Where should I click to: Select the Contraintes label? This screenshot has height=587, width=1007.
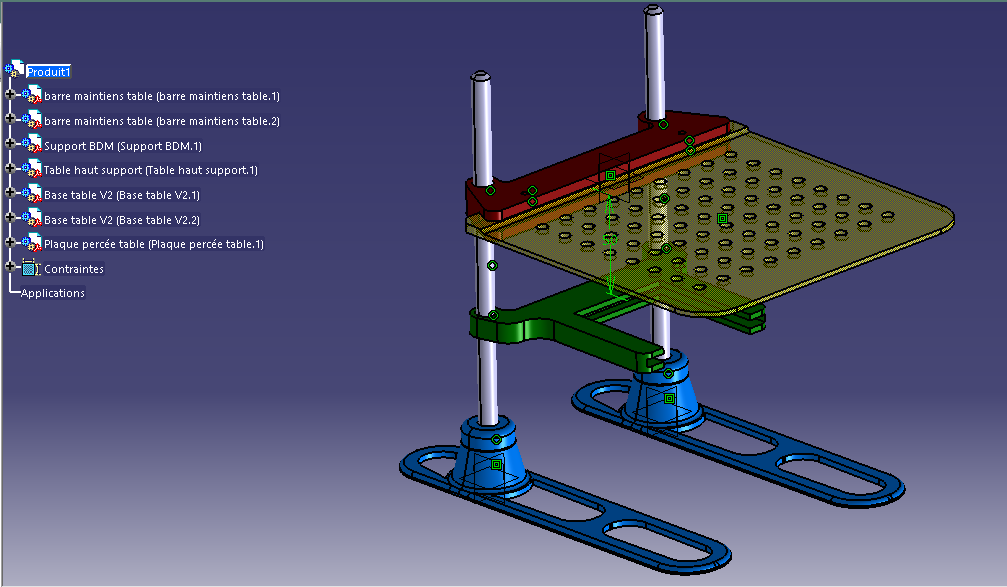click(74, 269)
